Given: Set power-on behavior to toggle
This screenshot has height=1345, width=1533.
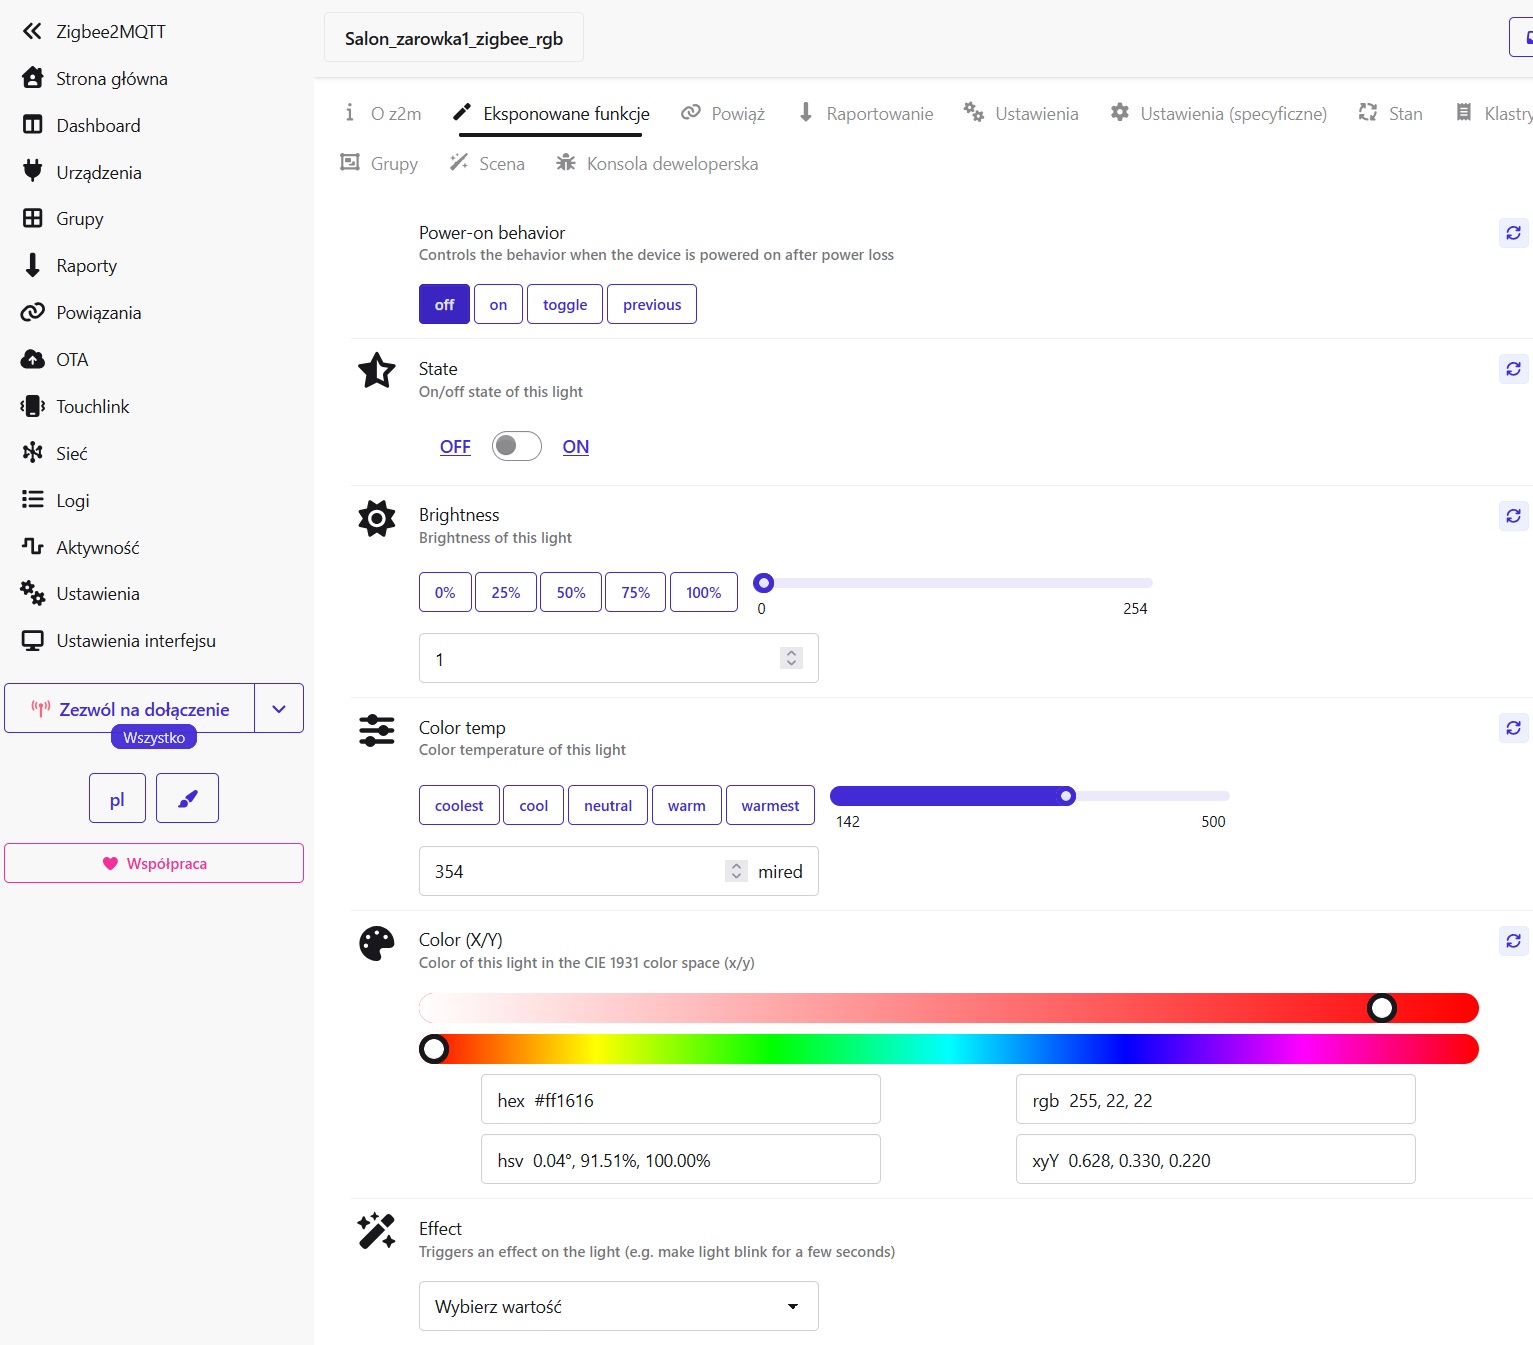Looking at the screenshot, I should [564, 305].
